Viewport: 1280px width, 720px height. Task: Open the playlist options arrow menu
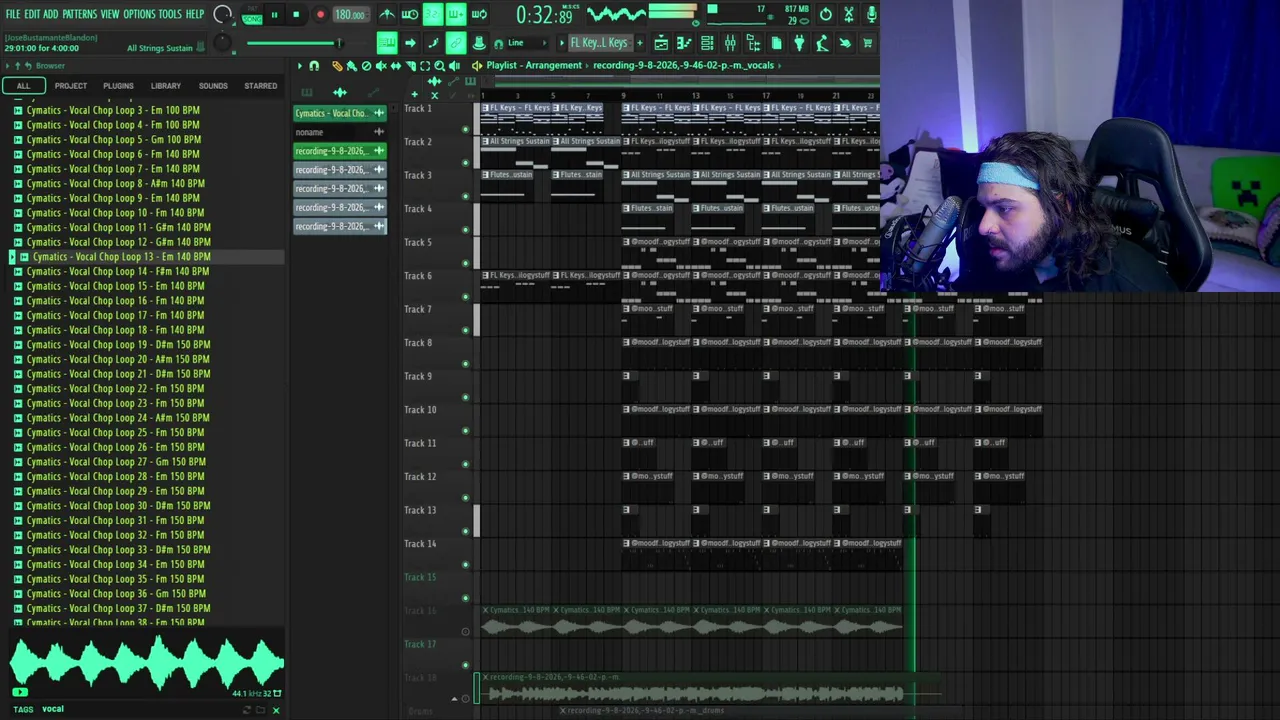click(x=299, y=66)
